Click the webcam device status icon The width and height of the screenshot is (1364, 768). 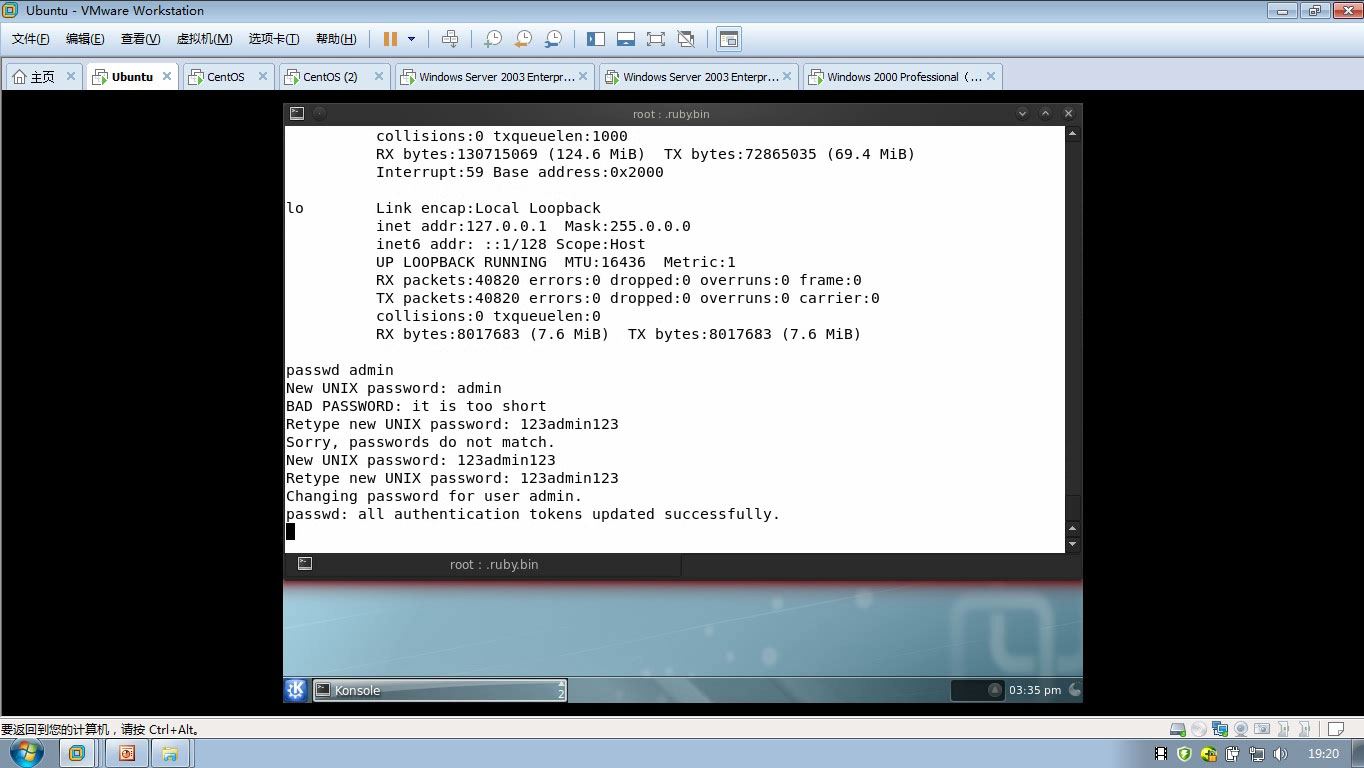1241,729
